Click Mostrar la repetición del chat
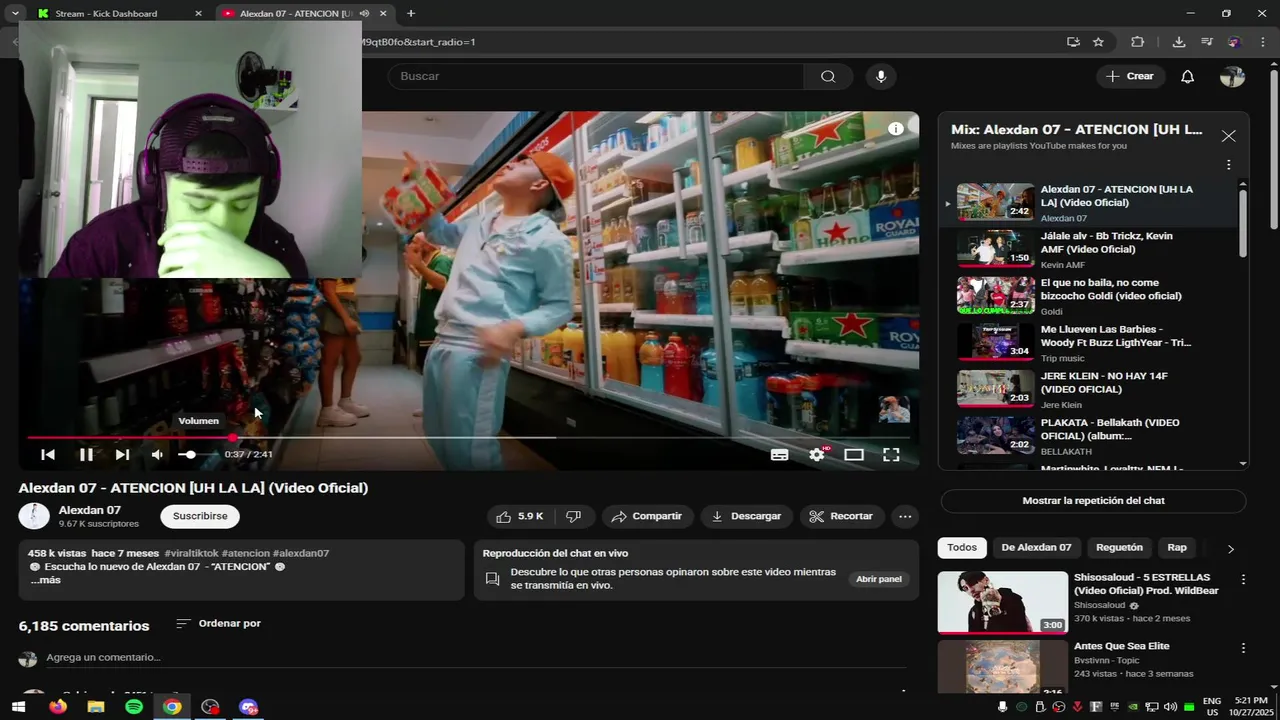 coord(1093,500)
